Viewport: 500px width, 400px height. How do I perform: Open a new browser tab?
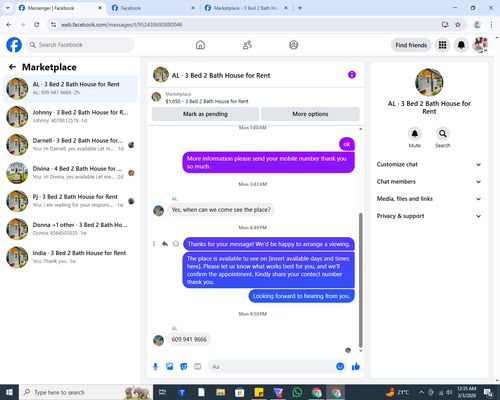click(300, 8)
